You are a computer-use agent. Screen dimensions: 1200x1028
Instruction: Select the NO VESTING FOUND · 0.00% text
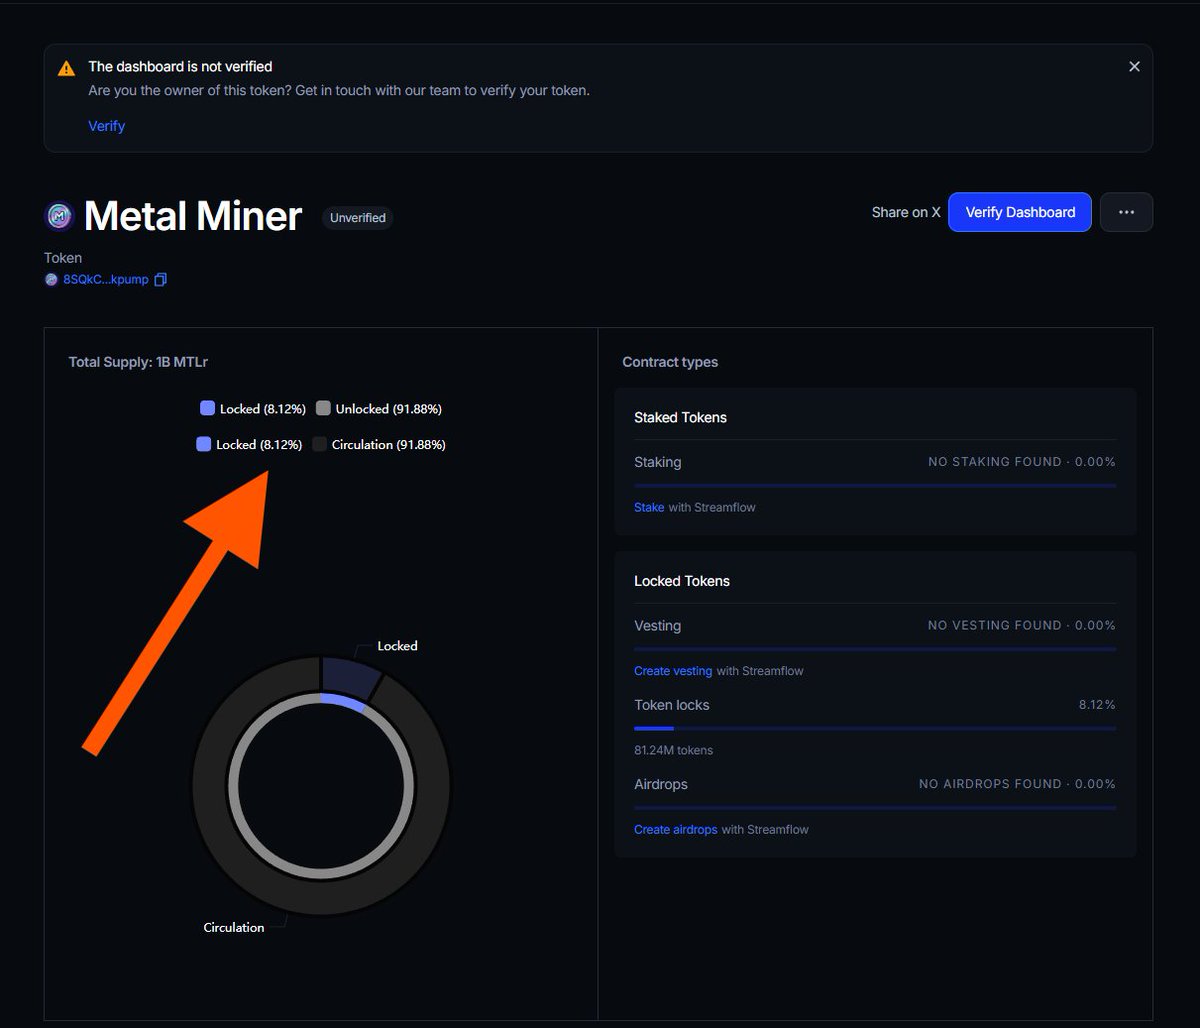click(1022, 626)
